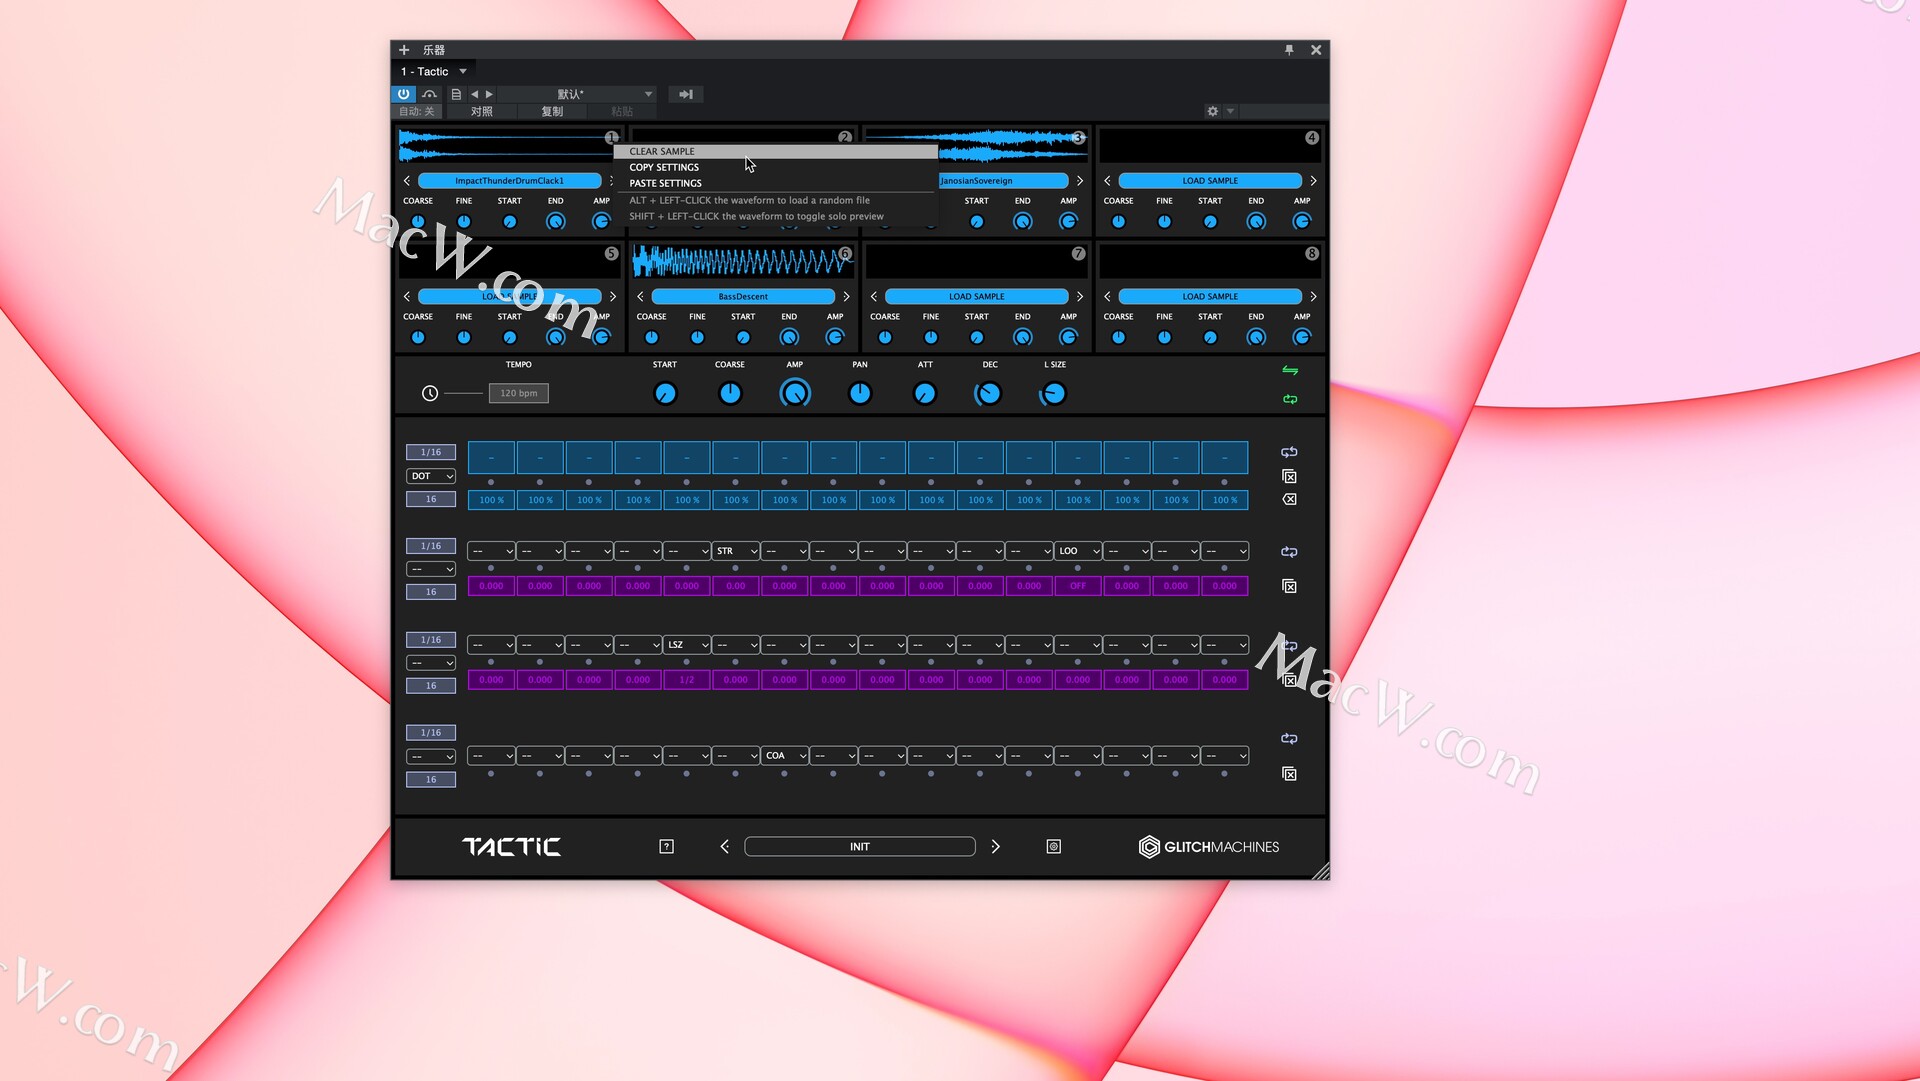Click the BassDescent sample name
Screen dimensions: 1920x1081
743,297
